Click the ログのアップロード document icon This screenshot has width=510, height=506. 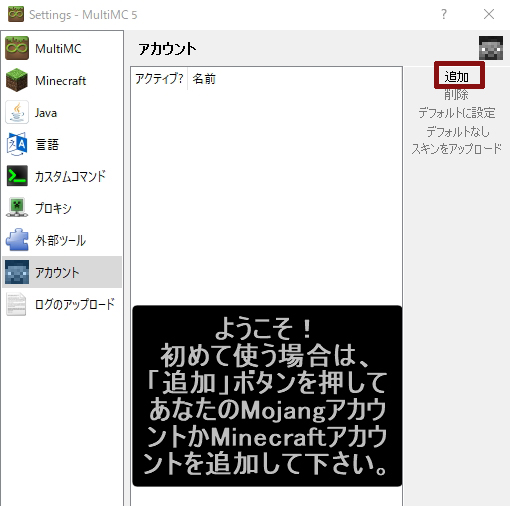tap(17, 304)
